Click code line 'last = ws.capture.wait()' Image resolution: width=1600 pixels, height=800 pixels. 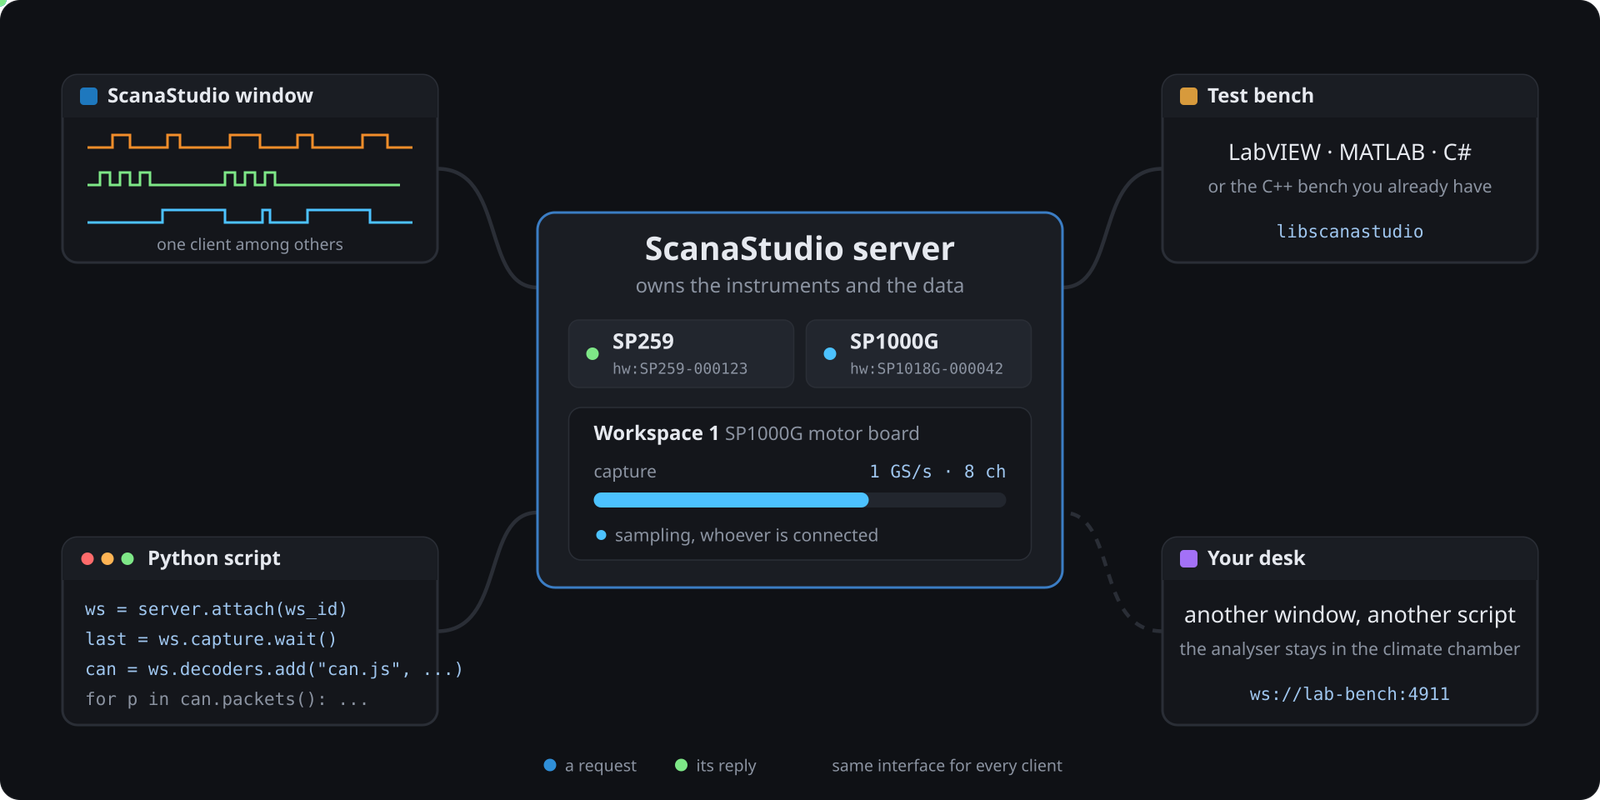(211, 639)
